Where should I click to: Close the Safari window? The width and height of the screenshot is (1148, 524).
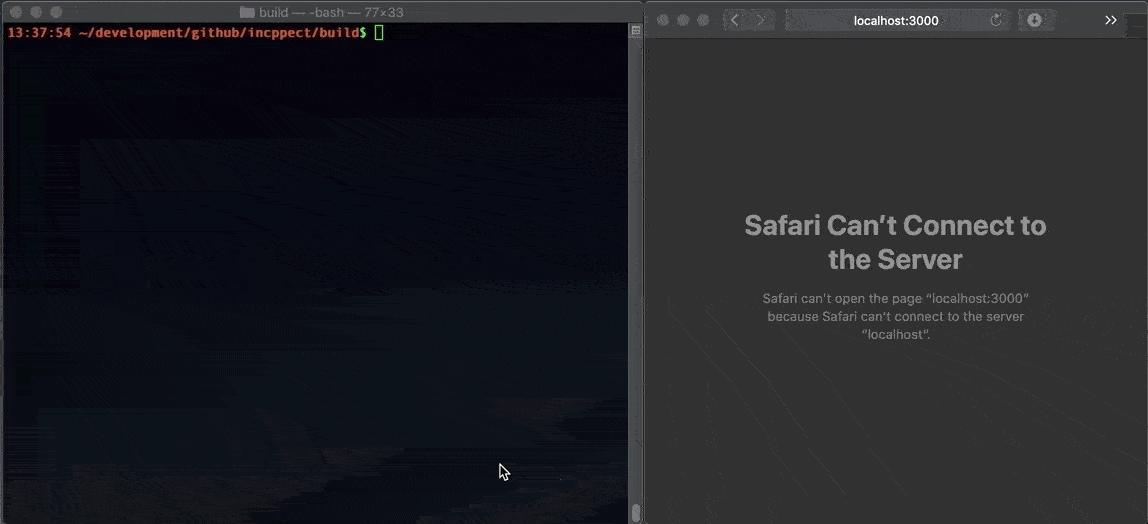663,20
